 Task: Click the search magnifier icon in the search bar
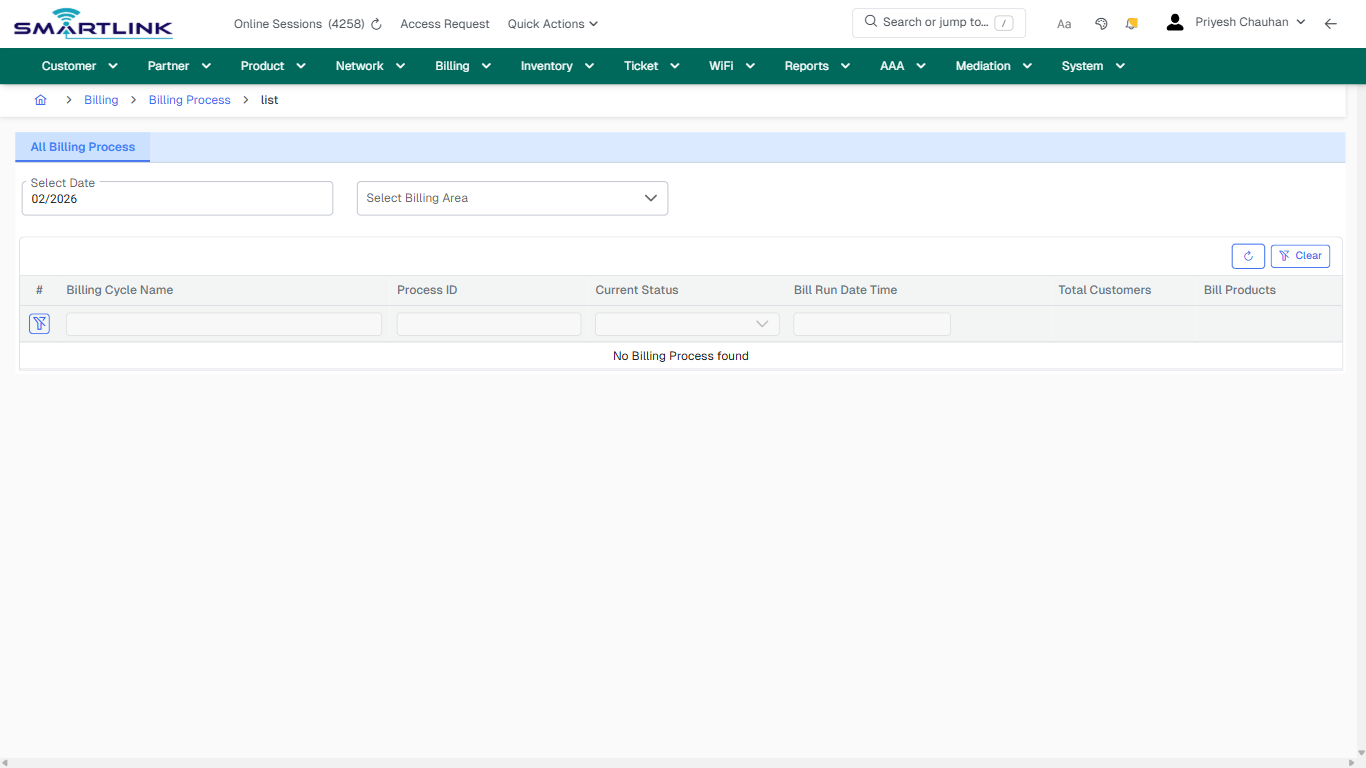pyautogui.click(x=869, y=21)
